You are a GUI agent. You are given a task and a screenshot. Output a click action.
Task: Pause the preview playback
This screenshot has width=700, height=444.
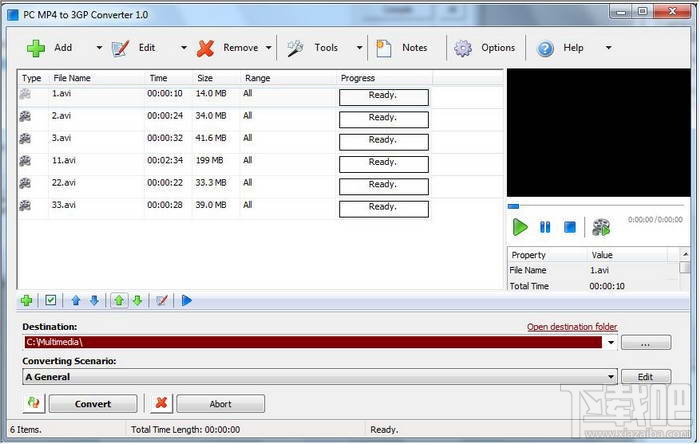click(x=545, y=227)
